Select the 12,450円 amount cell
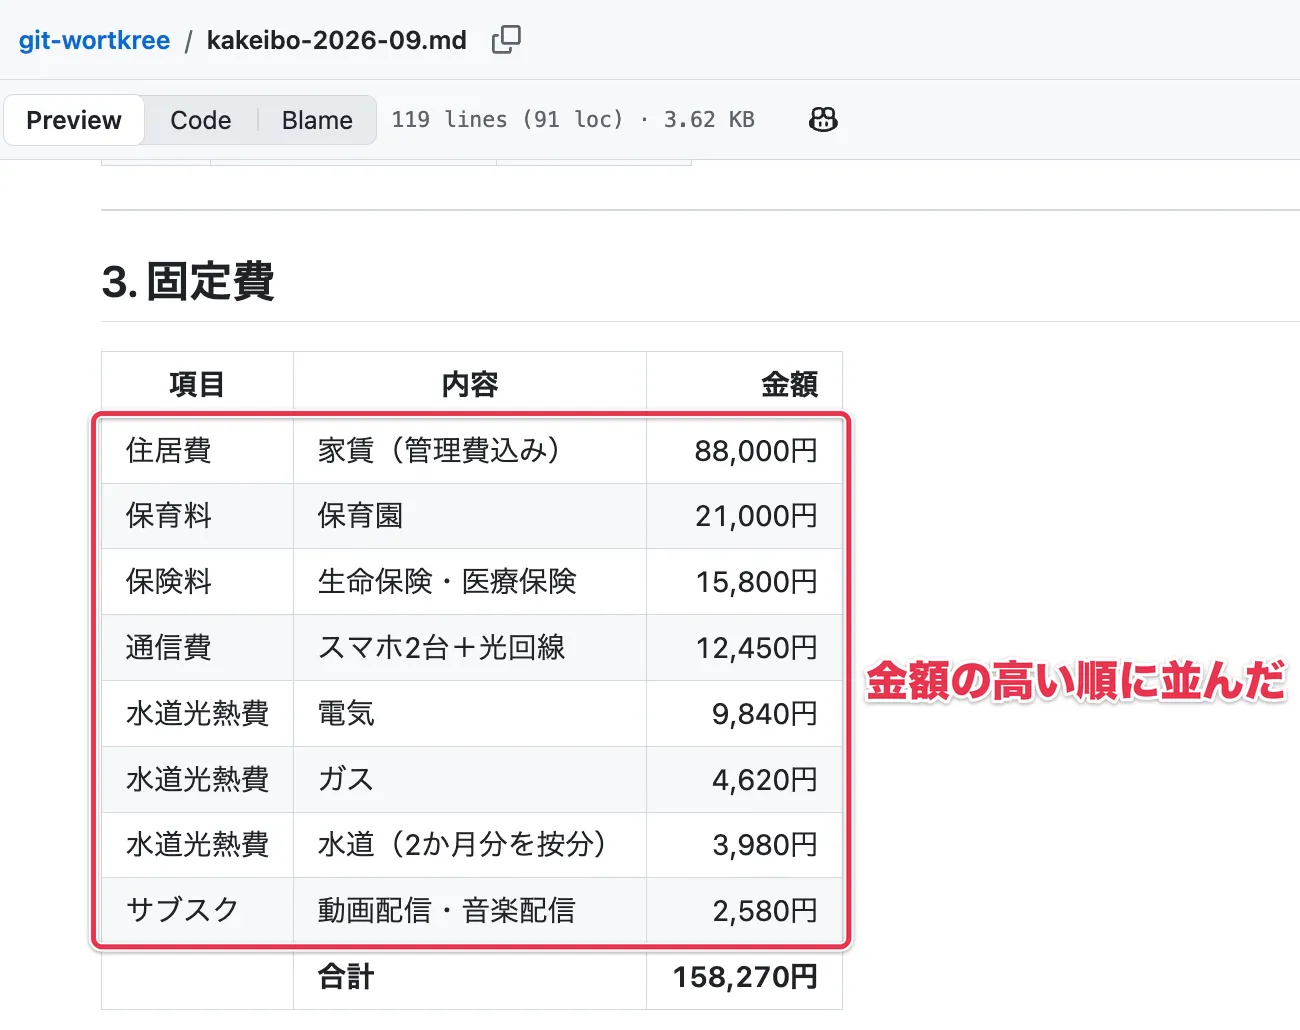Screen dimensions: 1300x1030 (x=744, y=648)
